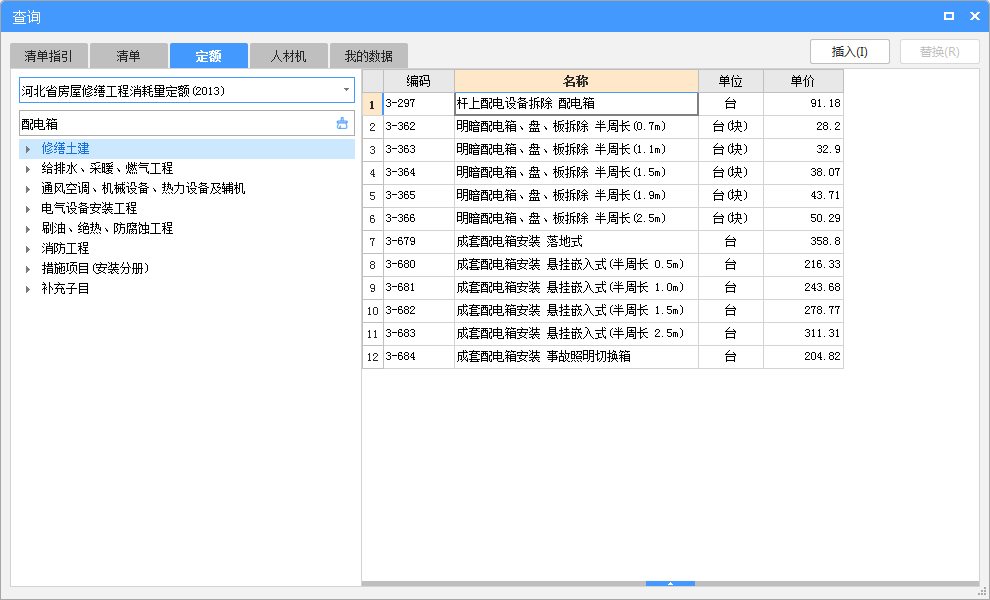Click price cell 243.68
The image size is (990, 600).
tap(803, 287)
